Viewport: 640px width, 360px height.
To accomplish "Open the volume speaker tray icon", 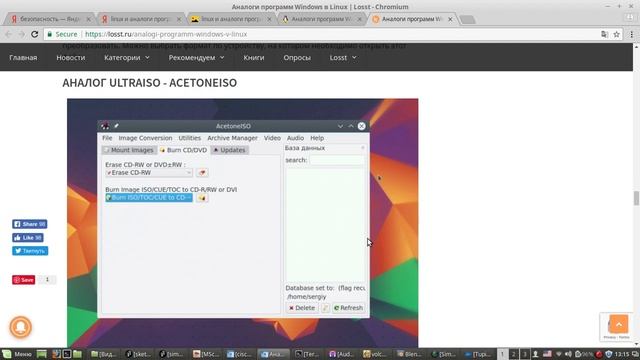I will click(x=568, y=354).
